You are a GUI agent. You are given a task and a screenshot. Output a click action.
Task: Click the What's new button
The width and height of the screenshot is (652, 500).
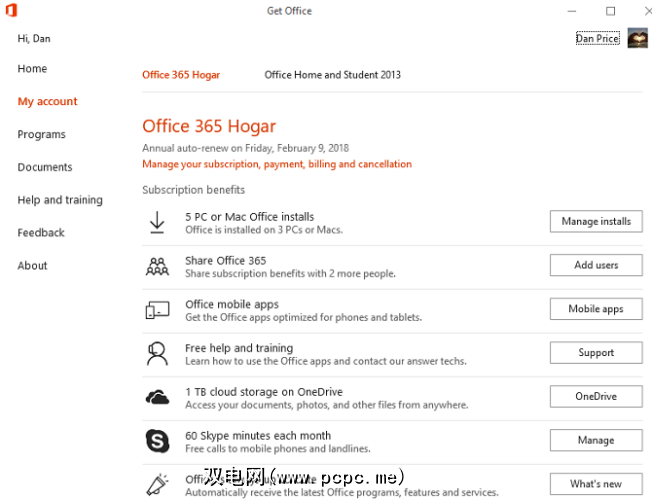(x=596, y=484)
